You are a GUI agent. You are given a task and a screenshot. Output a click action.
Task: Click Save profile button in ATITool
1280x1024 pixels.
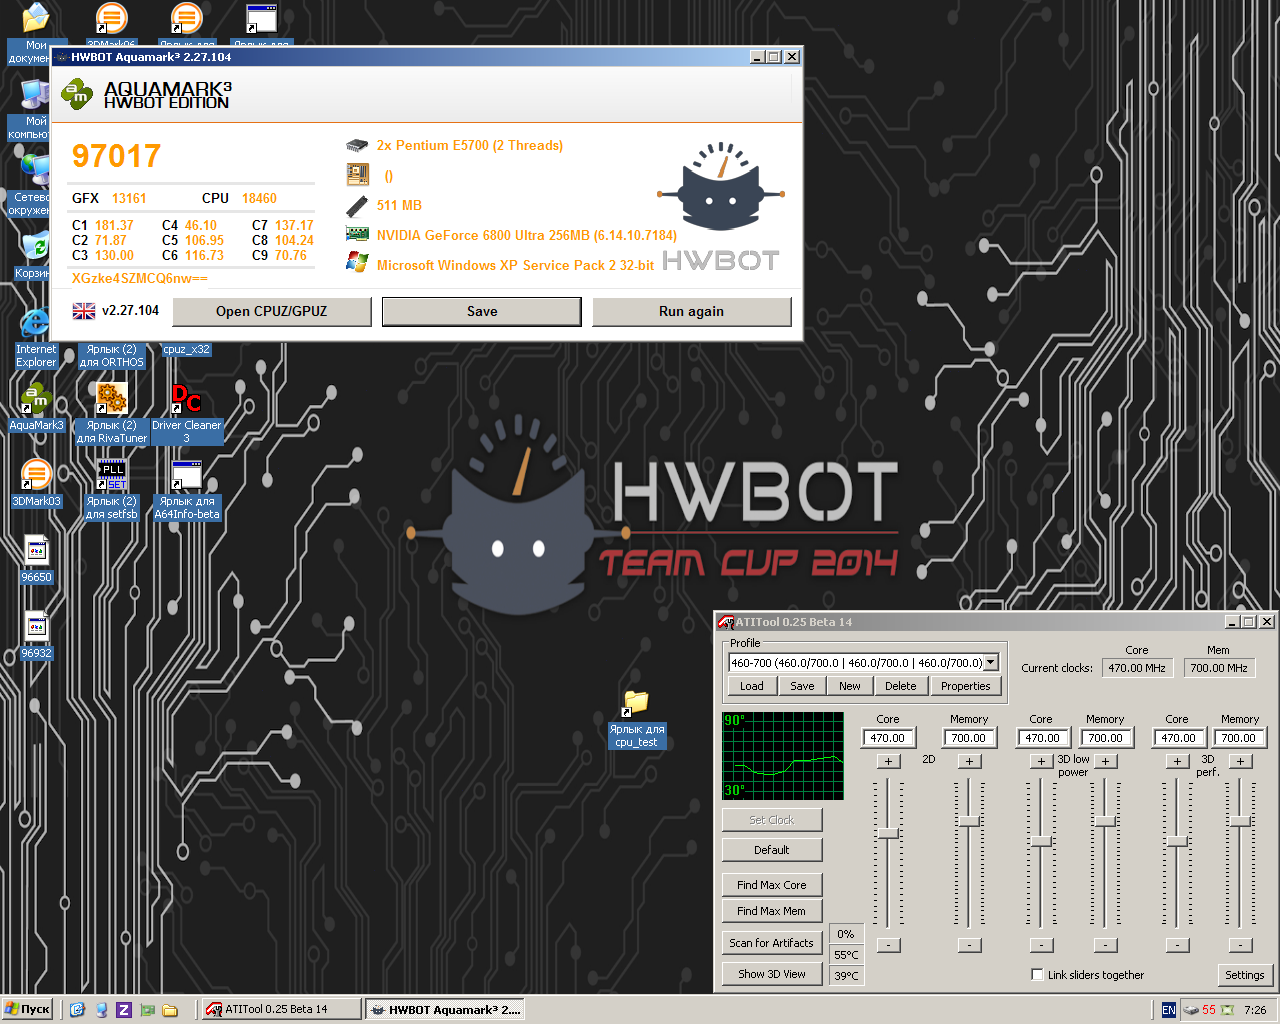[802, 686]
